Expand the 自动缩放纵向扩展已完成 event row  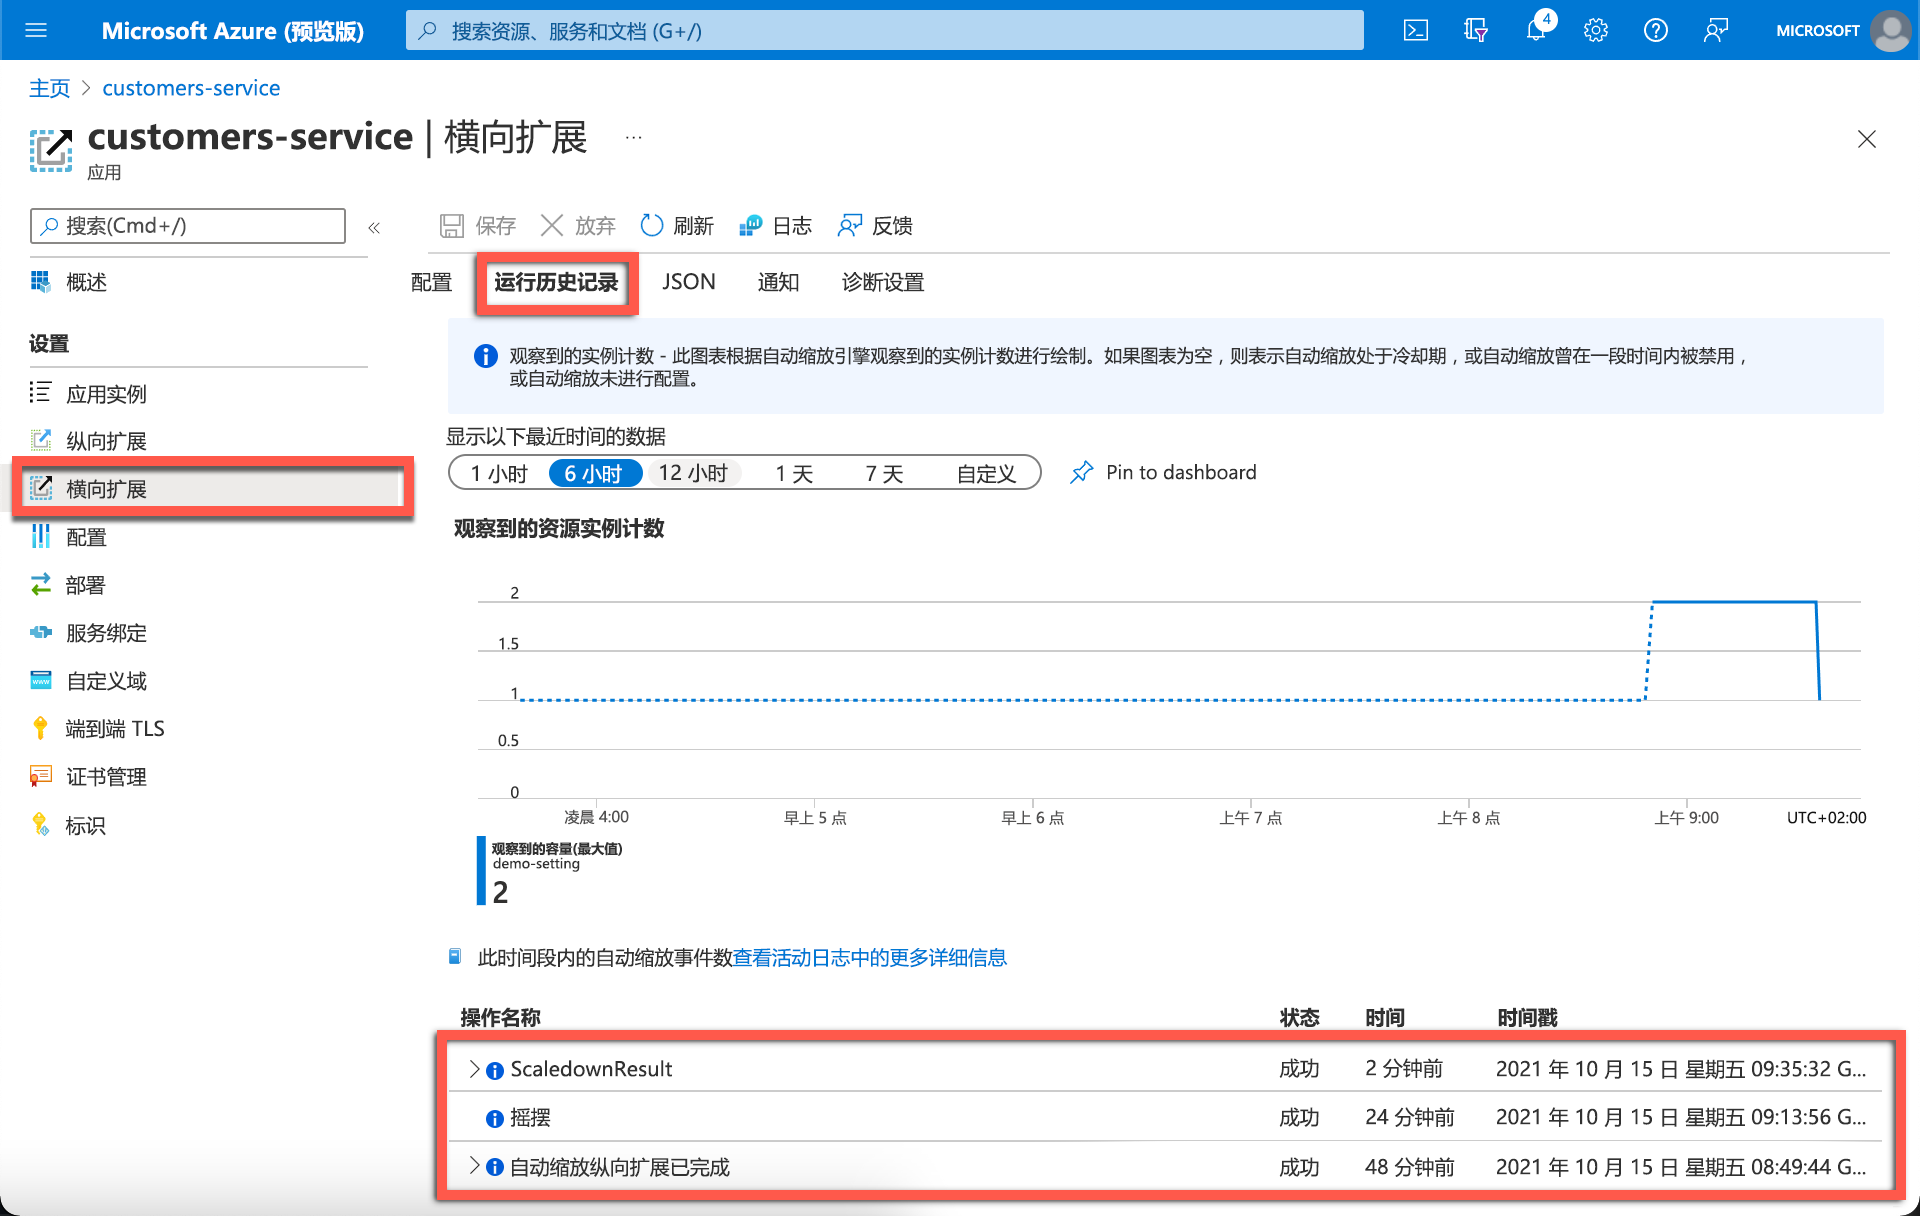coord(475,1167)
